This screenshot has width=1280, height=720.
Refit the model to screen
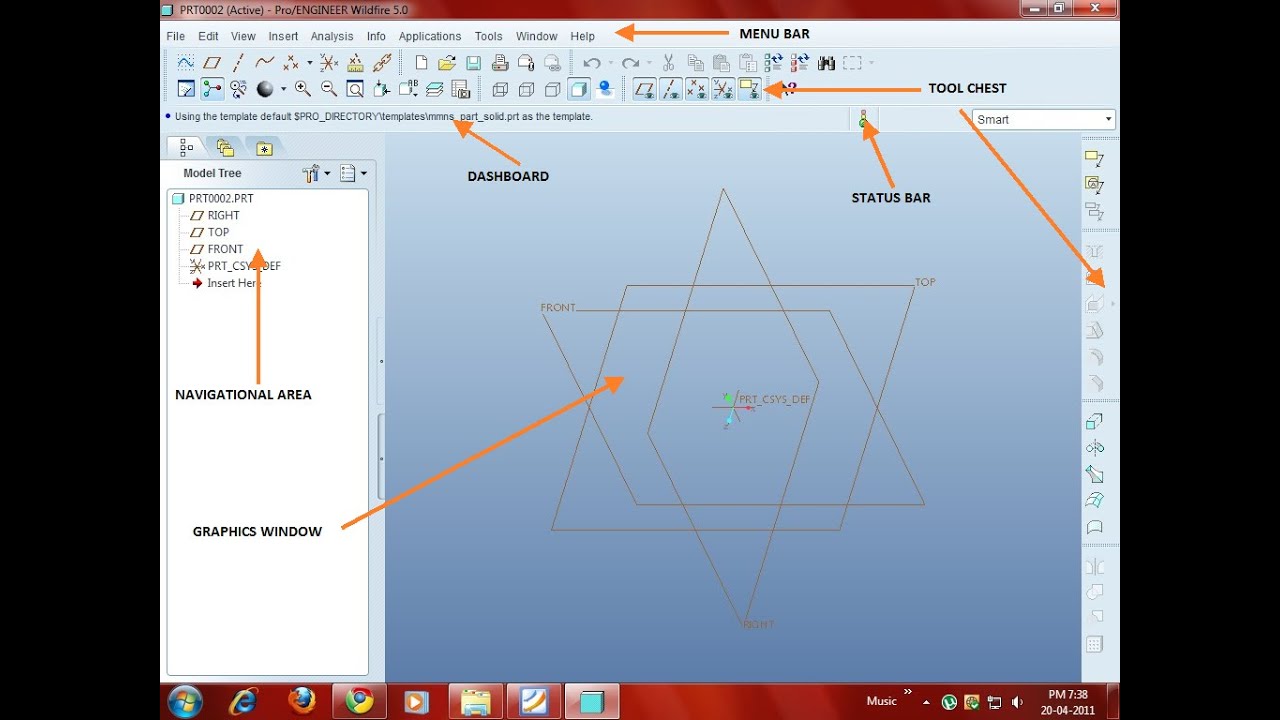click(x=355, y=89)
